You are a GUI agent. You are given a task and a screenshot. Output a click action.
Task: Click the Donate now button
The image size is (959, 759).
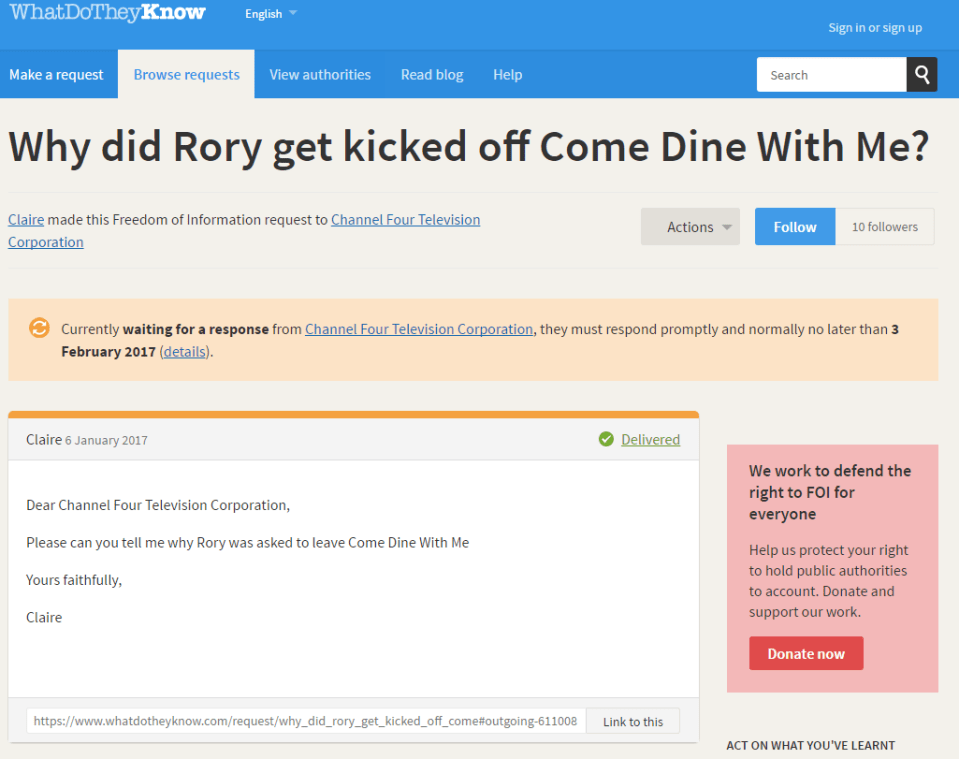806,654
